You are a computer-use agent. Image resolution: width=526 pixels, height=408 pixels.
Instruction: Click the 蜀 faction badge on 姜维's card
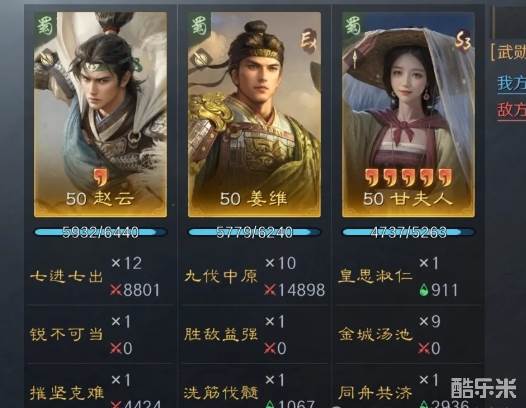pyautogui.click(x=200, y=27)
